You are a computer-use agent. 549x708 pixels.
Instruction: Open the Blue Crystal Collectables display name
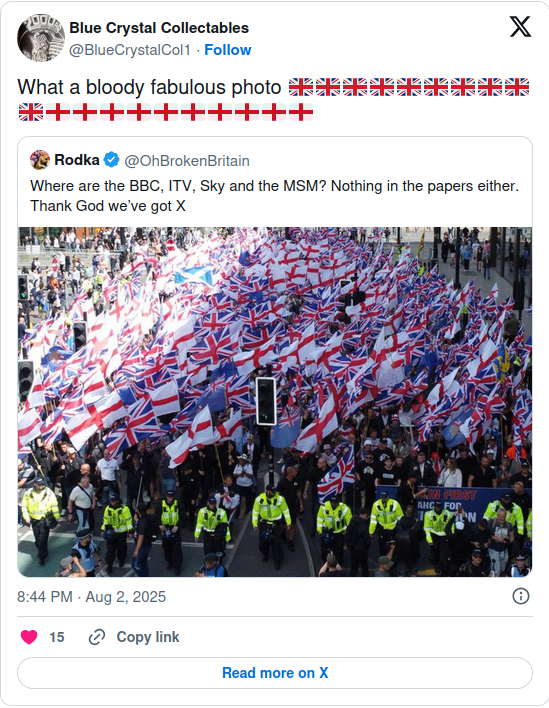click(159, 28)
